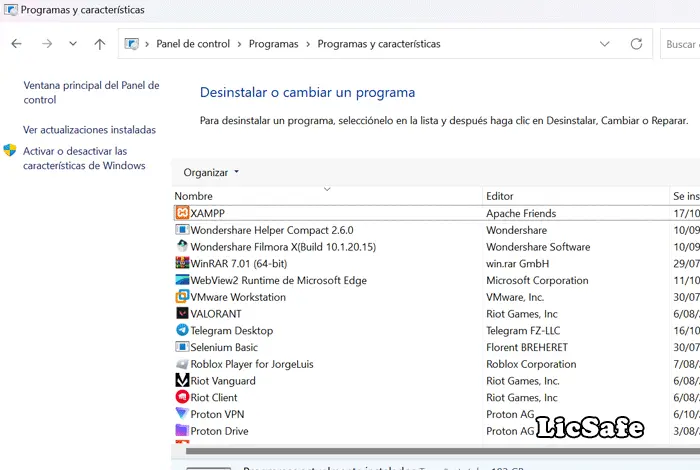Screen dimensions: 700x470
Task: Sort by the Nombre column header
Action: [x=193, y=196]
